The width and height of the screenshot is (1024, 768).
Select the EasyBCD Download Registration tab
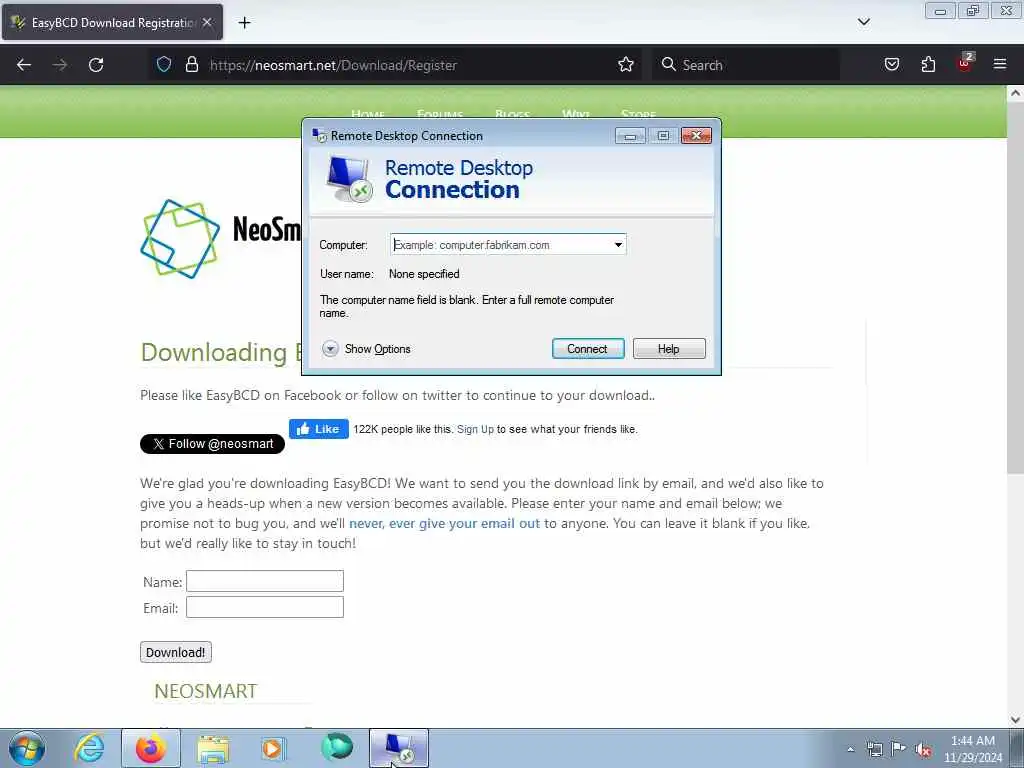[x=112, y=22]
